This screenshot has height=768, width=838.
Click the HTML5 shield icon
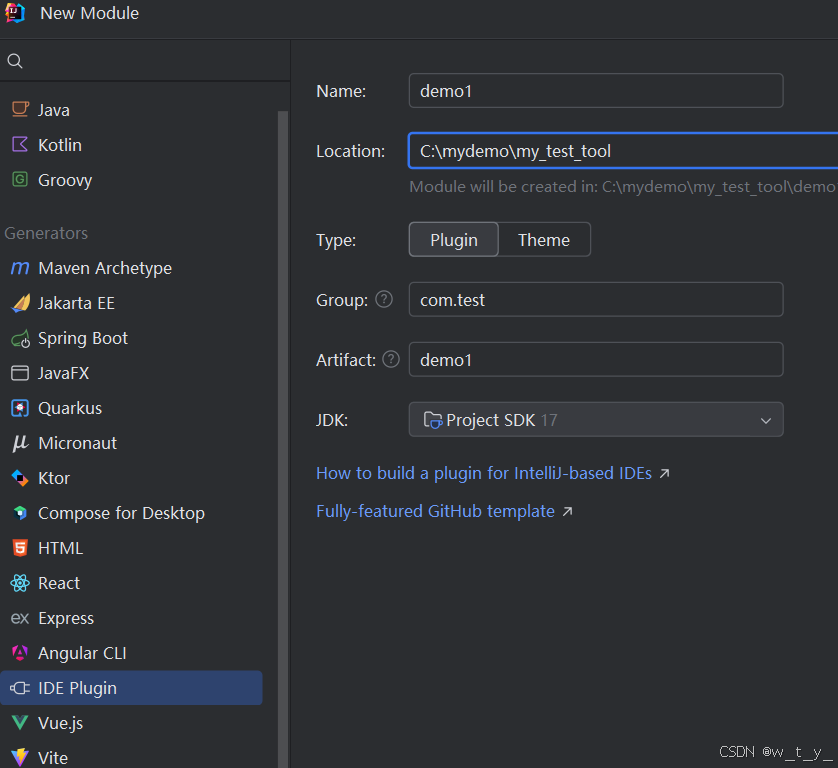[x=20, y=548]
